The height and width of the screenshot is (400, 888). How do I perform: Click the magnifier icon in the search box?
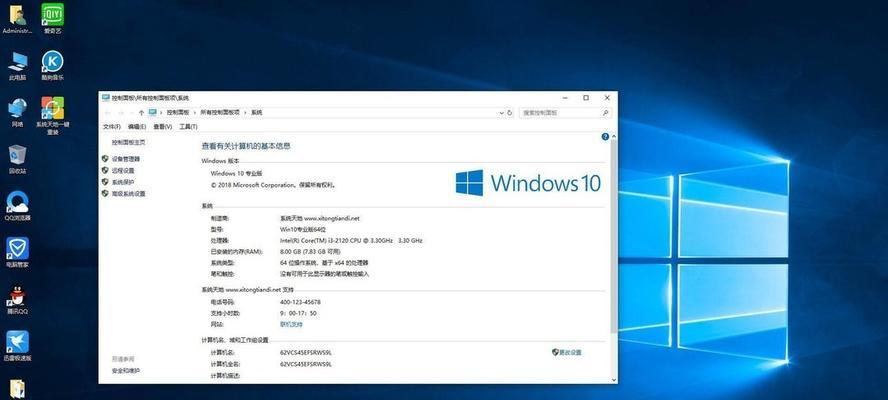pos(605,113)
